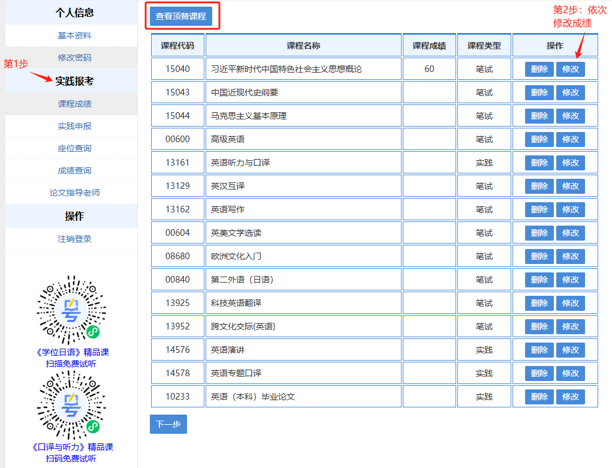612x468 pixels.
Task: Open 论文指导老师 link
Action: click(x=74, y=192)
